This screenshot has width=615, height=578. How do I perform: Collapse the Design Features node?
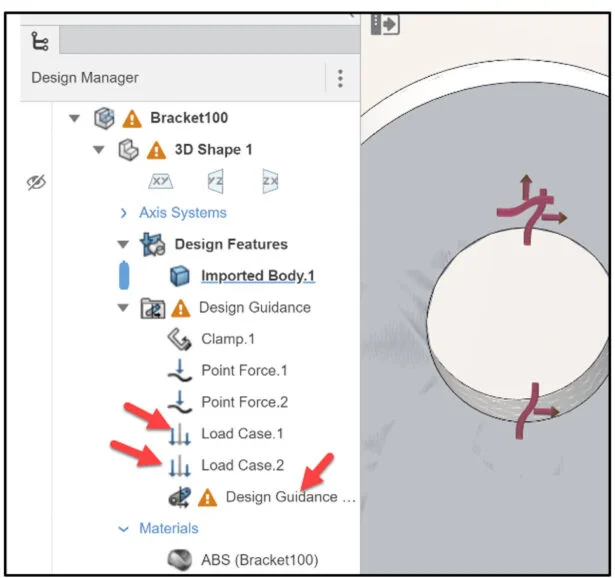pos(123,244)
